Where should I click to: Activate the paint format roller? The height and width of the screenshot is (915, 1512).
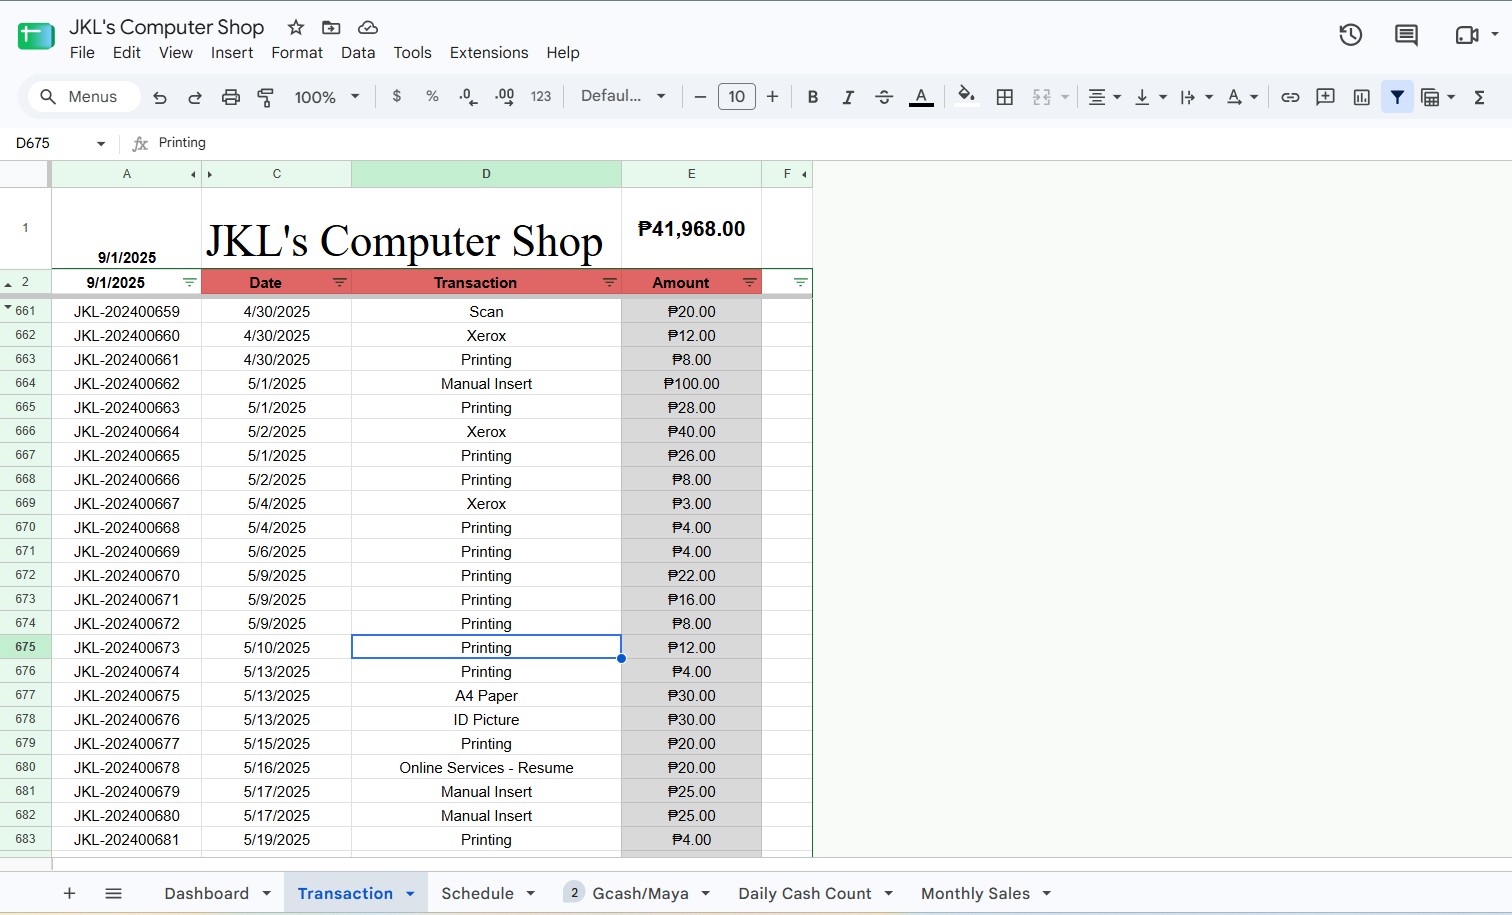point(266,97)
